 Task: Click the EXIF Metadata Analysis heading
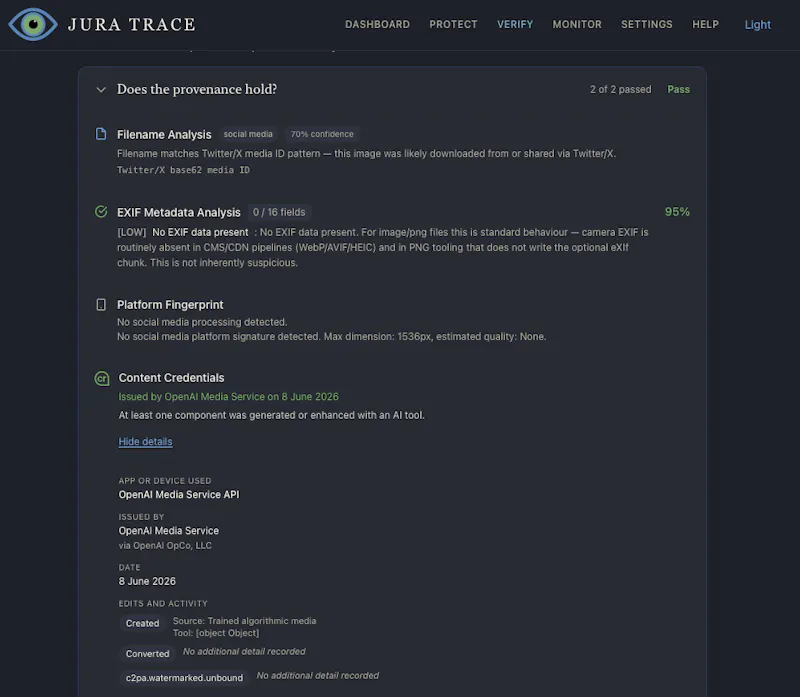point(179,212)
